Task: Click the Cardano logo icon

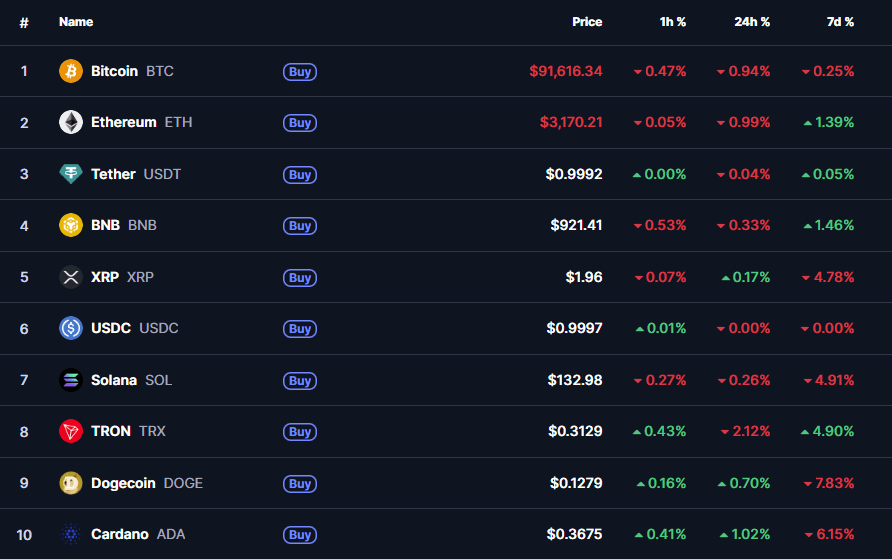Action: pyautogui.click(x=71, y=534)
